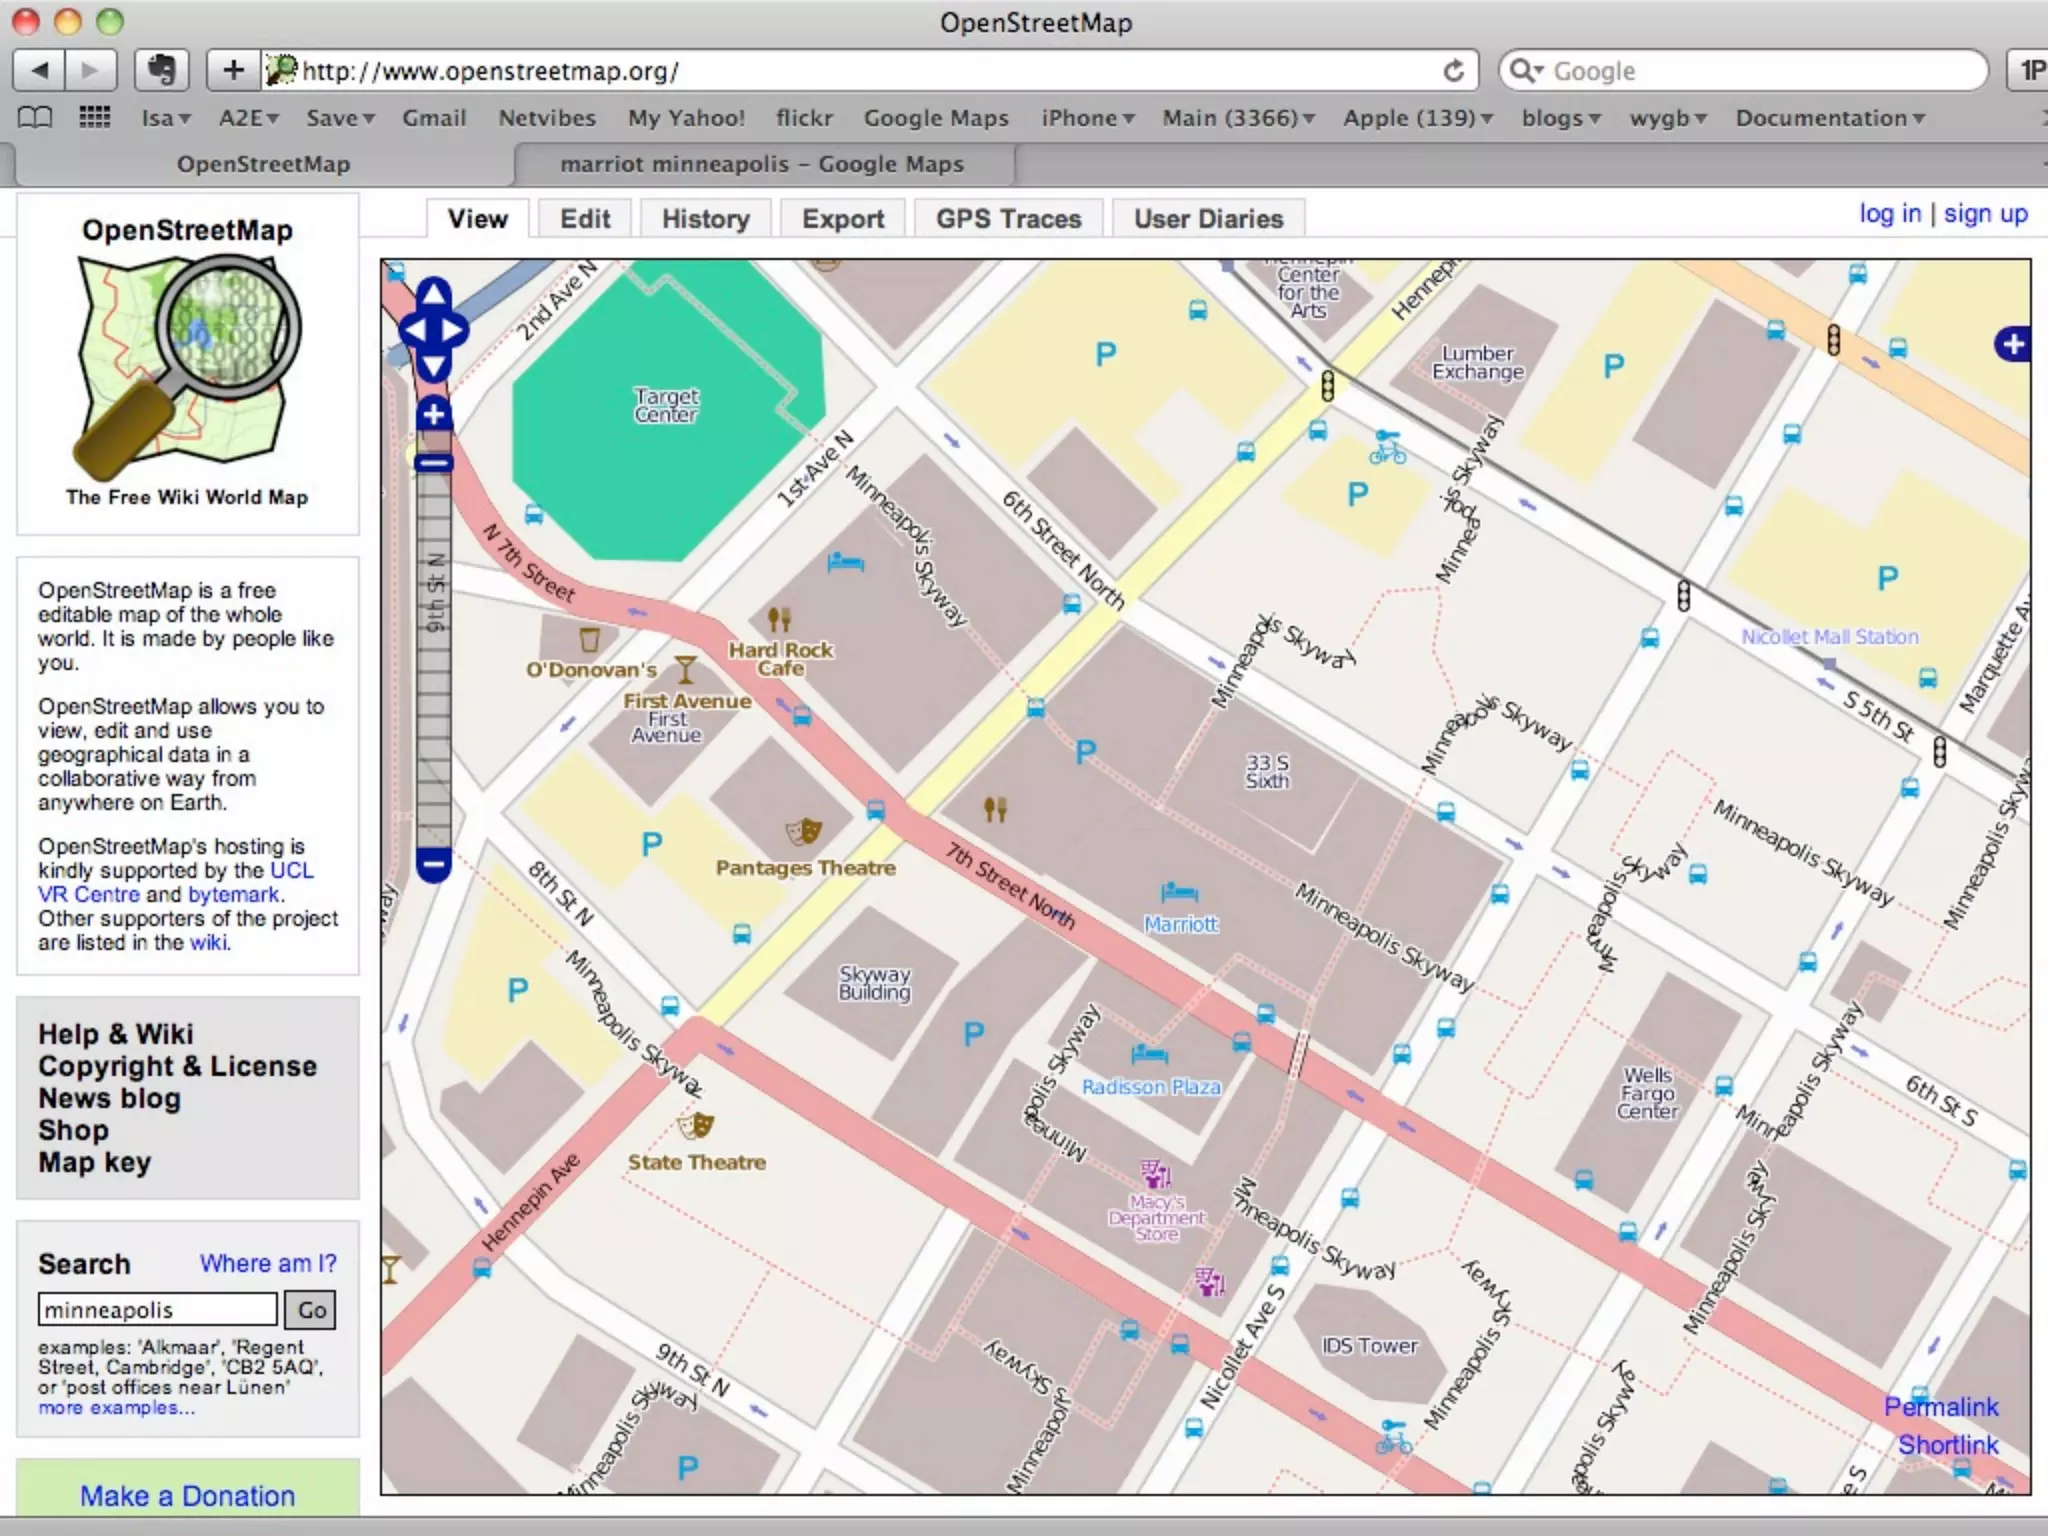Show bookmarks with the open book icon
Image resolution: width=2048 pixels, height=1536 pixels.
36,118
